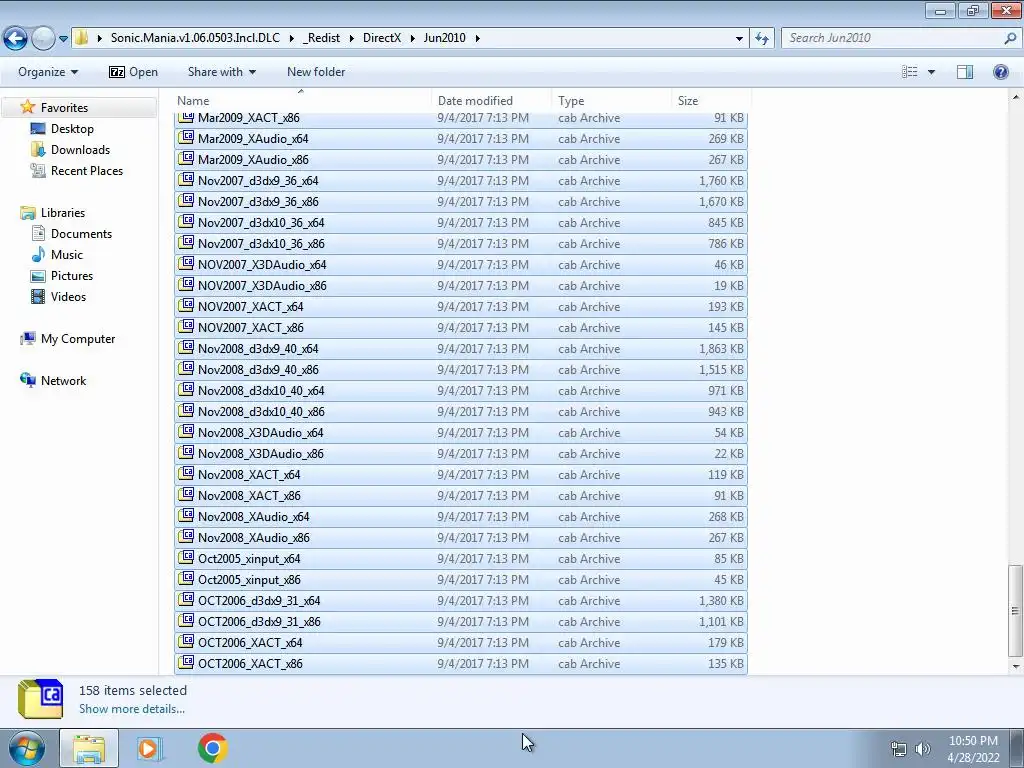
Task: Select file name Nov2007_d3dx10_36_x86
Action: (x=261, y=244)
